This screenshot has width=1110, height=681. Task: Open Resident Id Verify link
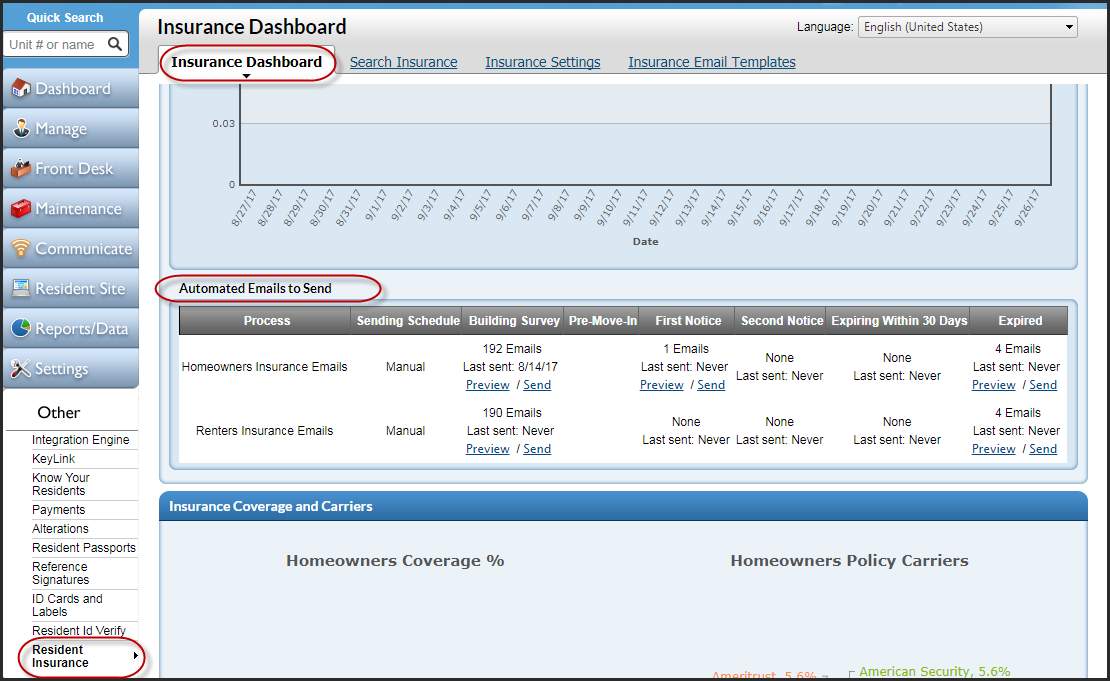click(79, 631)
